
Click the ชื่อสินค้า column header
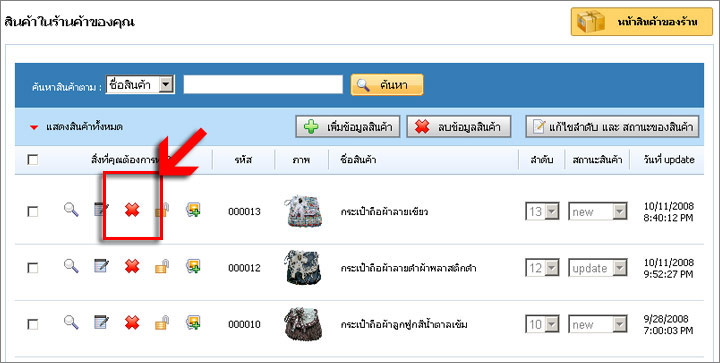click(359, 160)
